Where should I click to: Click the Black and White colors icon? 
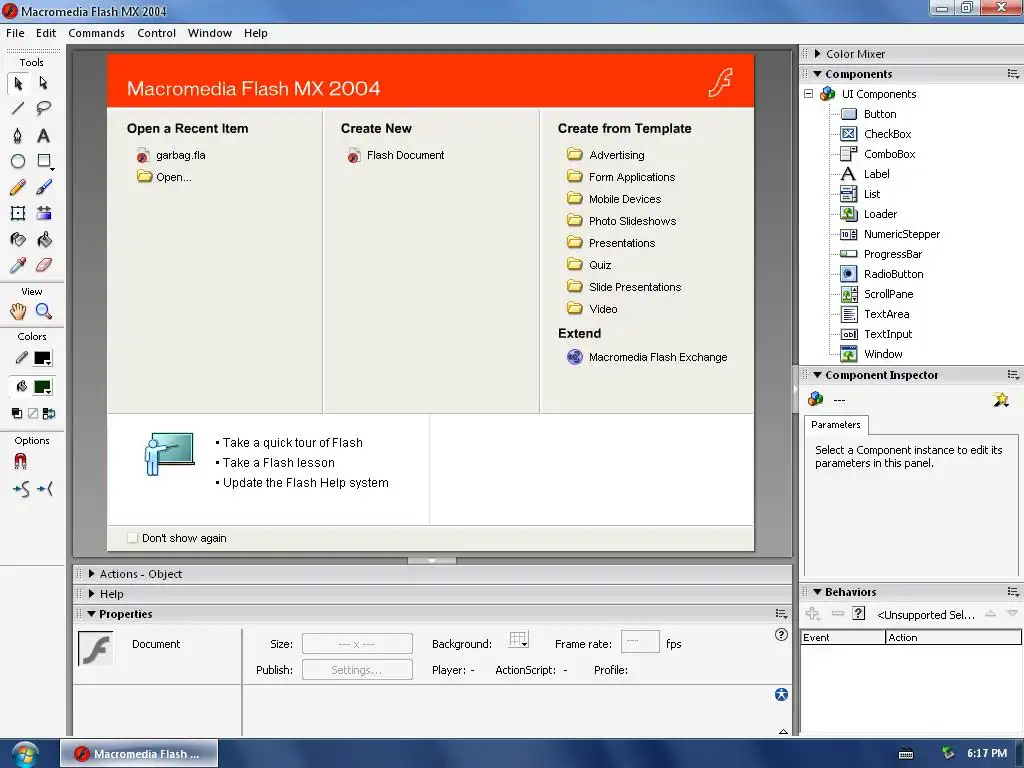tap(17, 413)
